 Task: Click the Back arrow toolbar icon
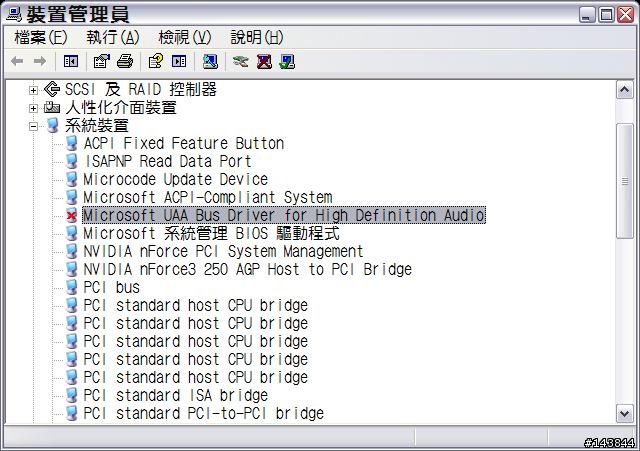click(x=17, y=62)
